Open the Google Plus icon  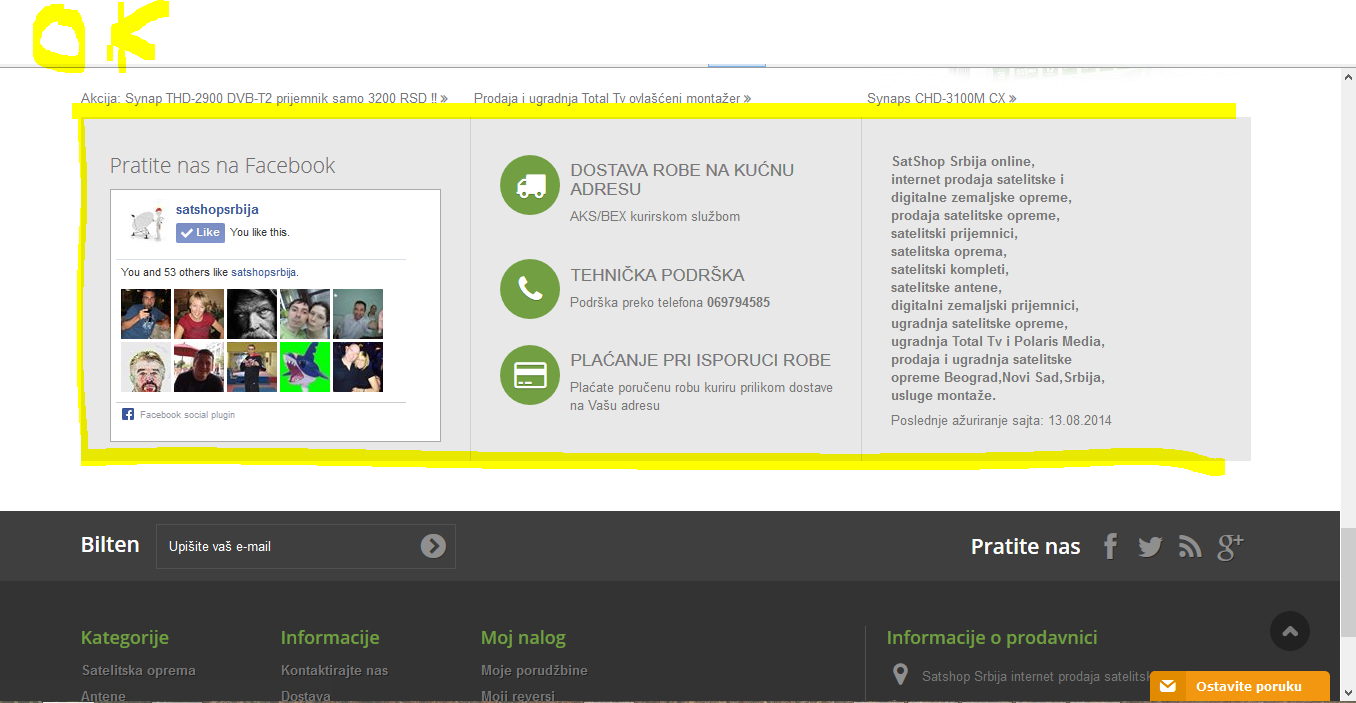pos(1230,546)
